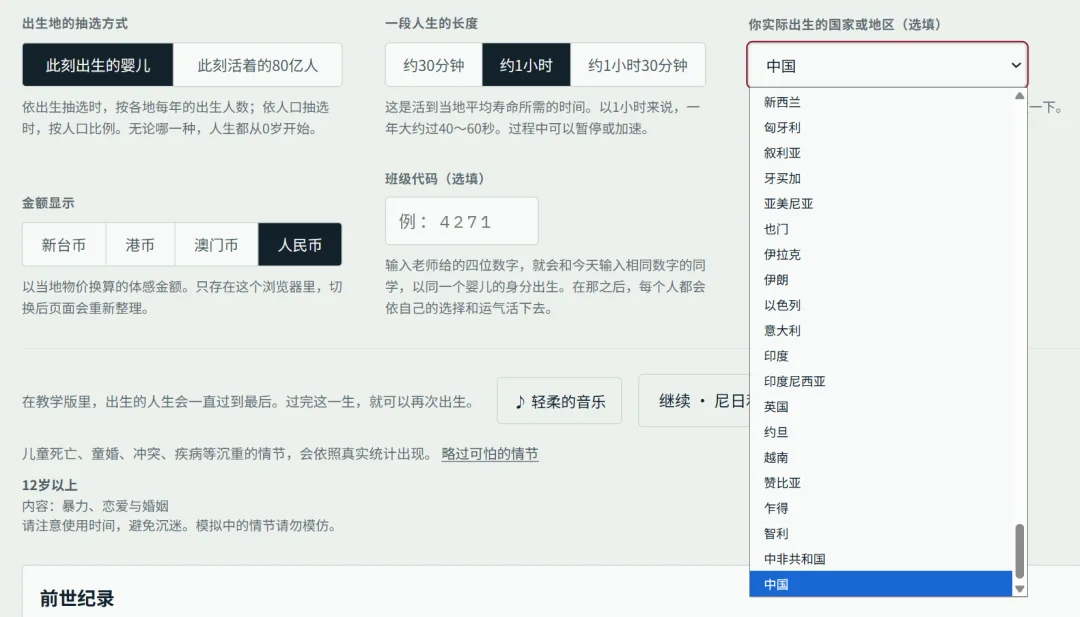Click the 继续 button
Viewport: 1080px width, 617px height.
694,401
